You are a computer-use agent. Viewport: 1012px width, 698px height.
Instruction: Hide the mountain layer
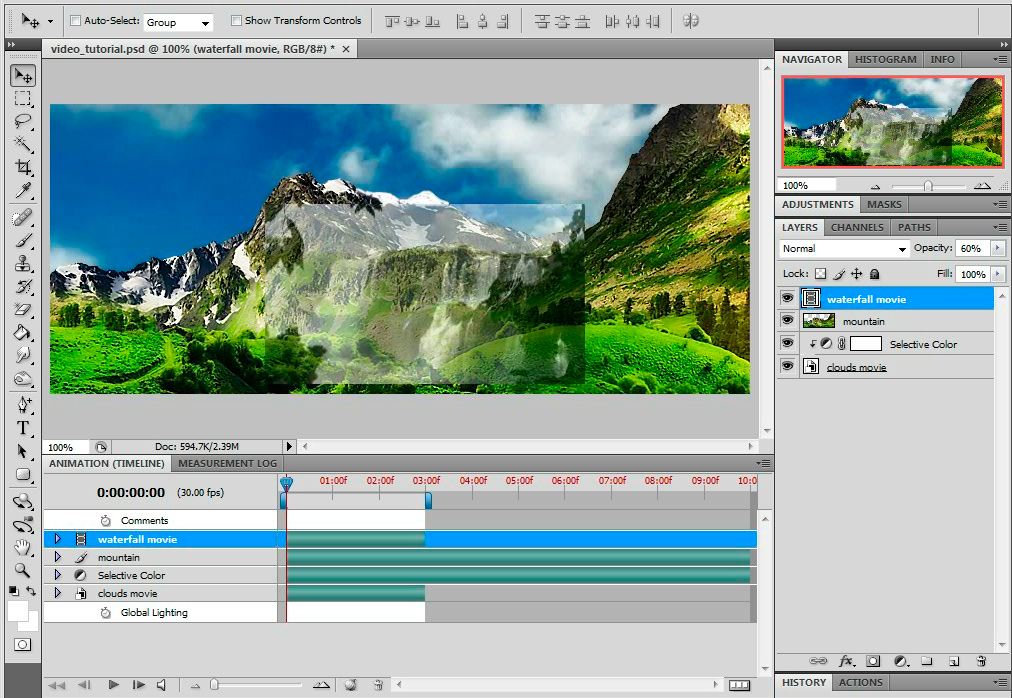(x=787, y=320)
